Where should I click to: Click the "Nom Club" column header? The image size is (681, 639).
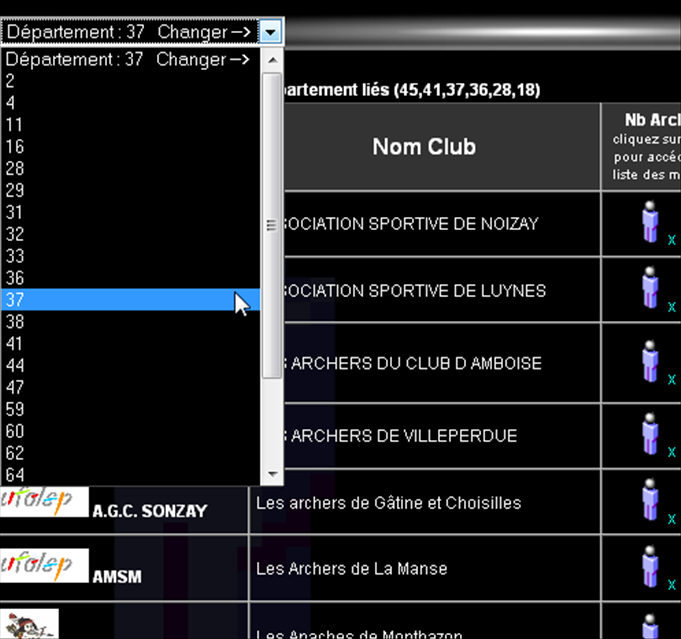click(423, 147)
